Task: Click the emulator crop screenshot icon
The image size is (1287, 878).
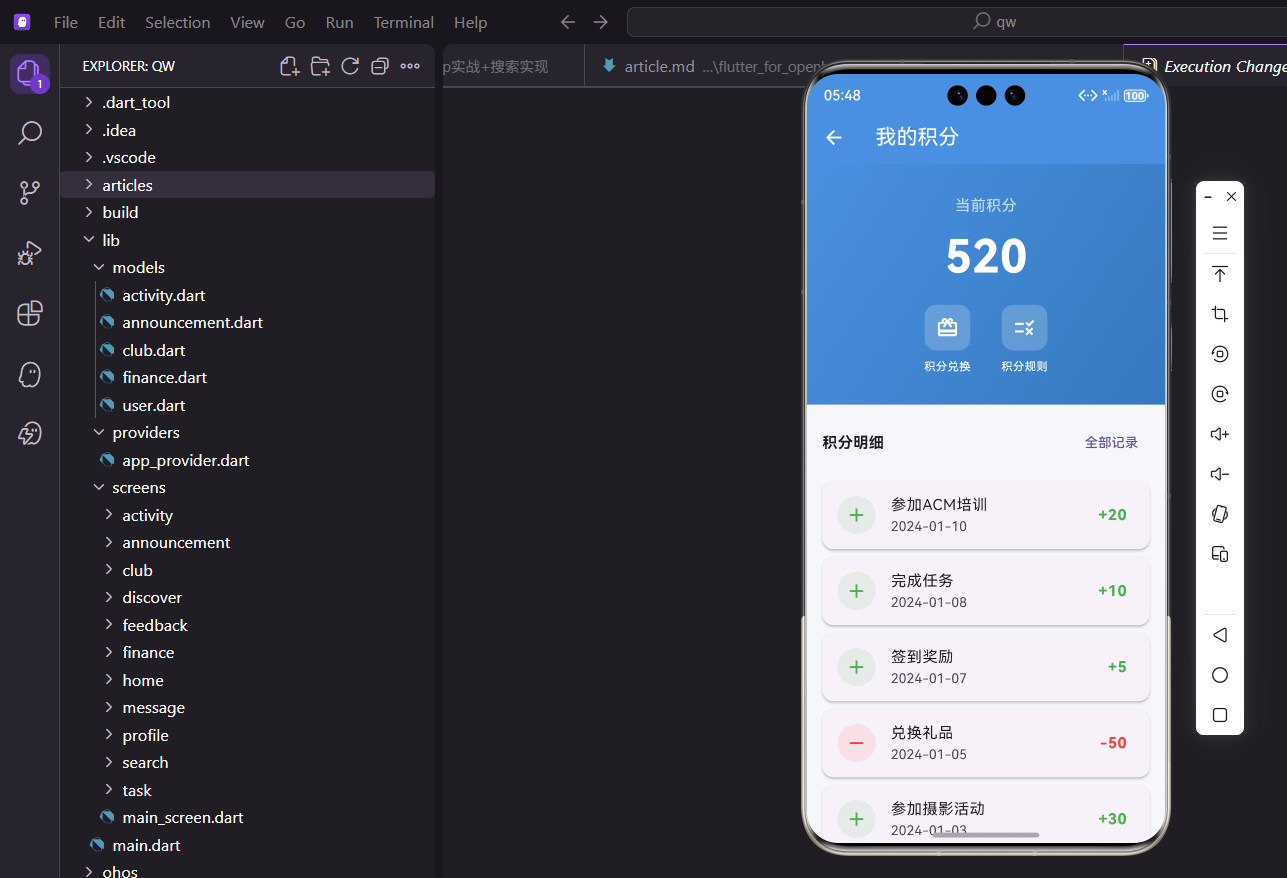Action: coord(1220,314)
